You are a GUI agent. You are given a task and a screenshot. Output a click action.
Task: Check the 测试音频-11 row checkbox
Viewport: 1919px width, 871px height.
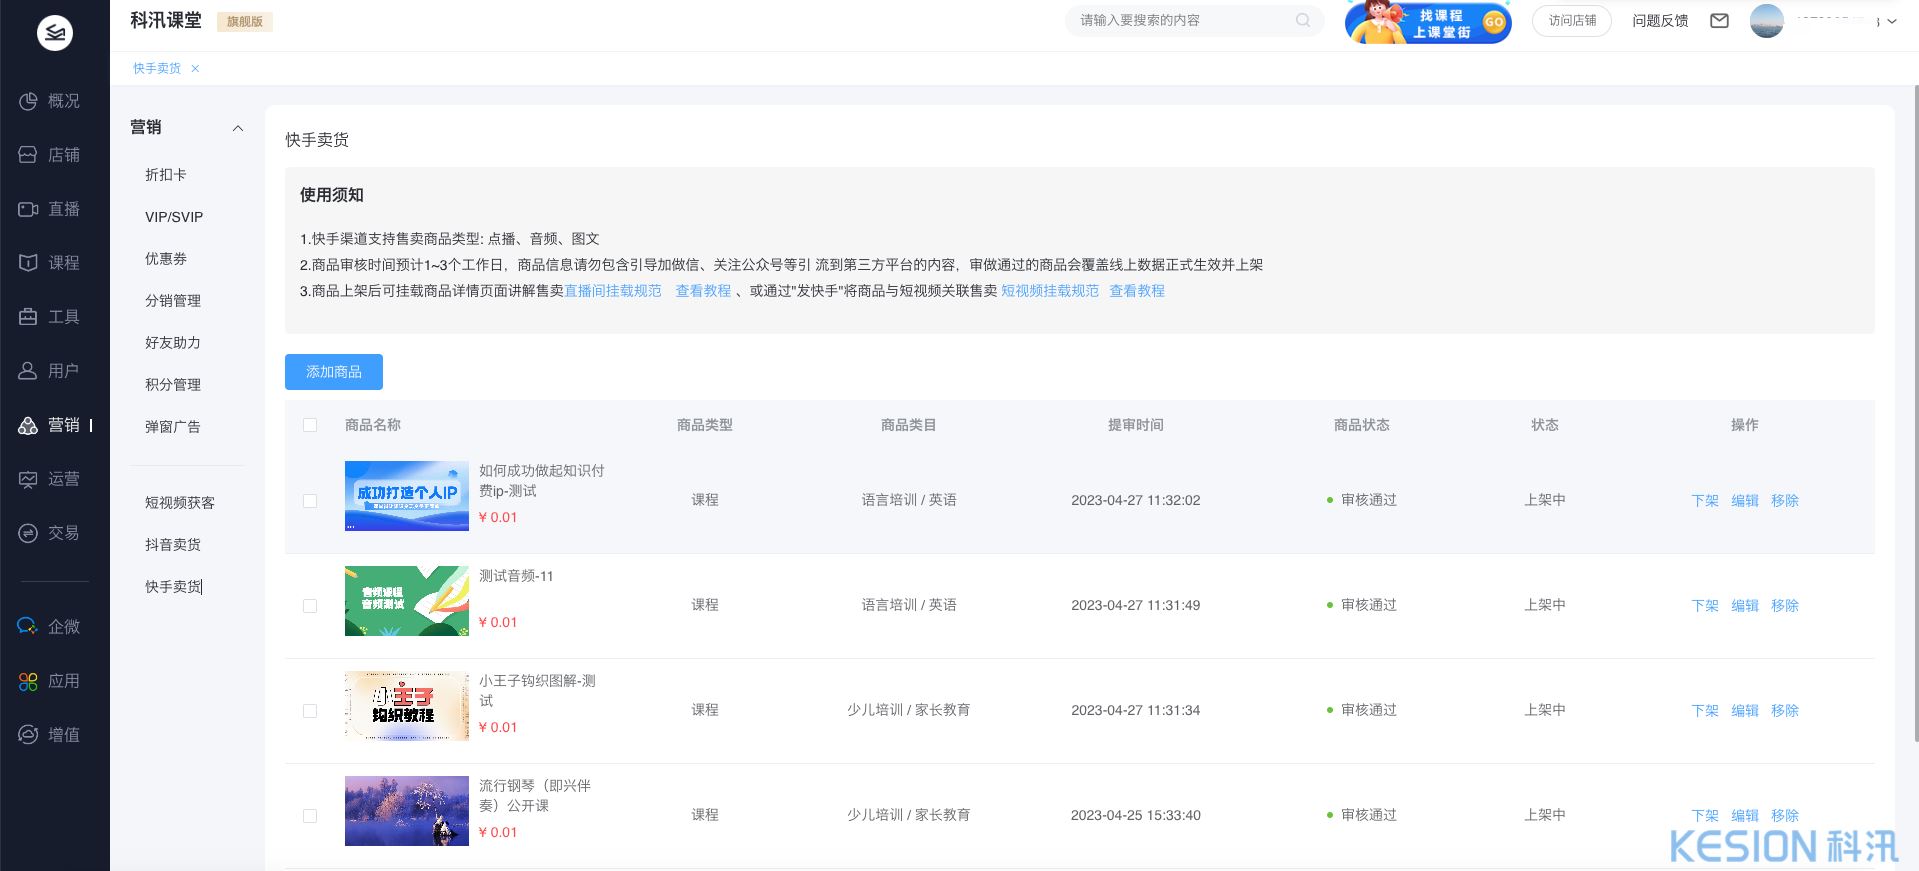[x=310, y=606]
